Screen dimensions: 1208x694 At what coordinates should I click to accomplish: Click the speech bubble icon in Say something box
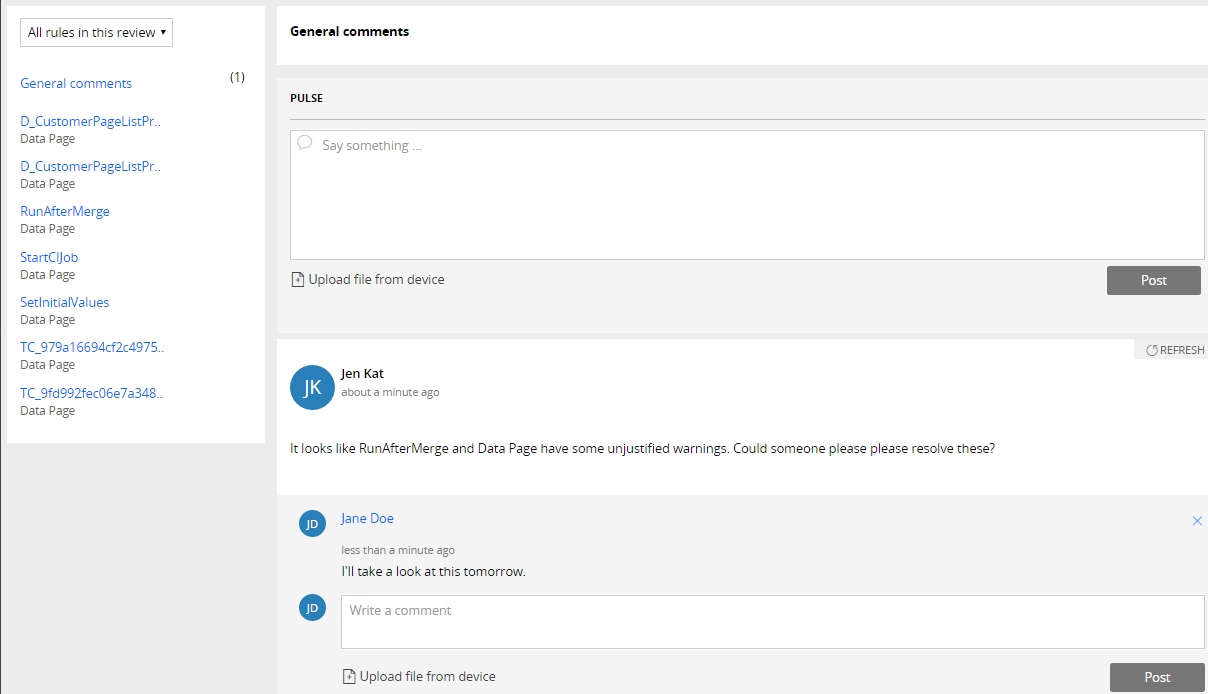[305, 143]
